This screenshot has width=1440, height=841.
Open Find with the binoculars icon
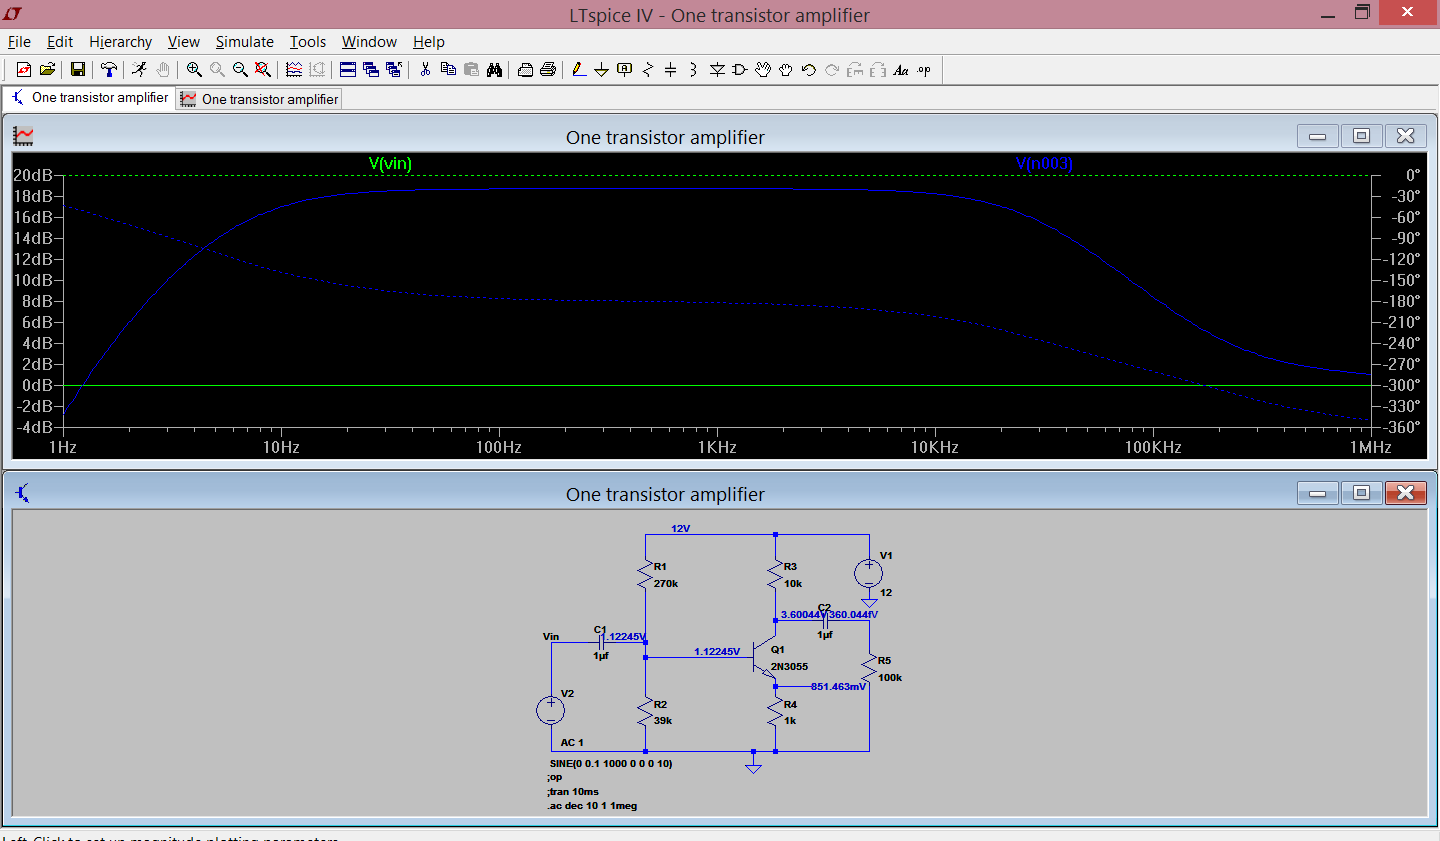coord(494,69)
